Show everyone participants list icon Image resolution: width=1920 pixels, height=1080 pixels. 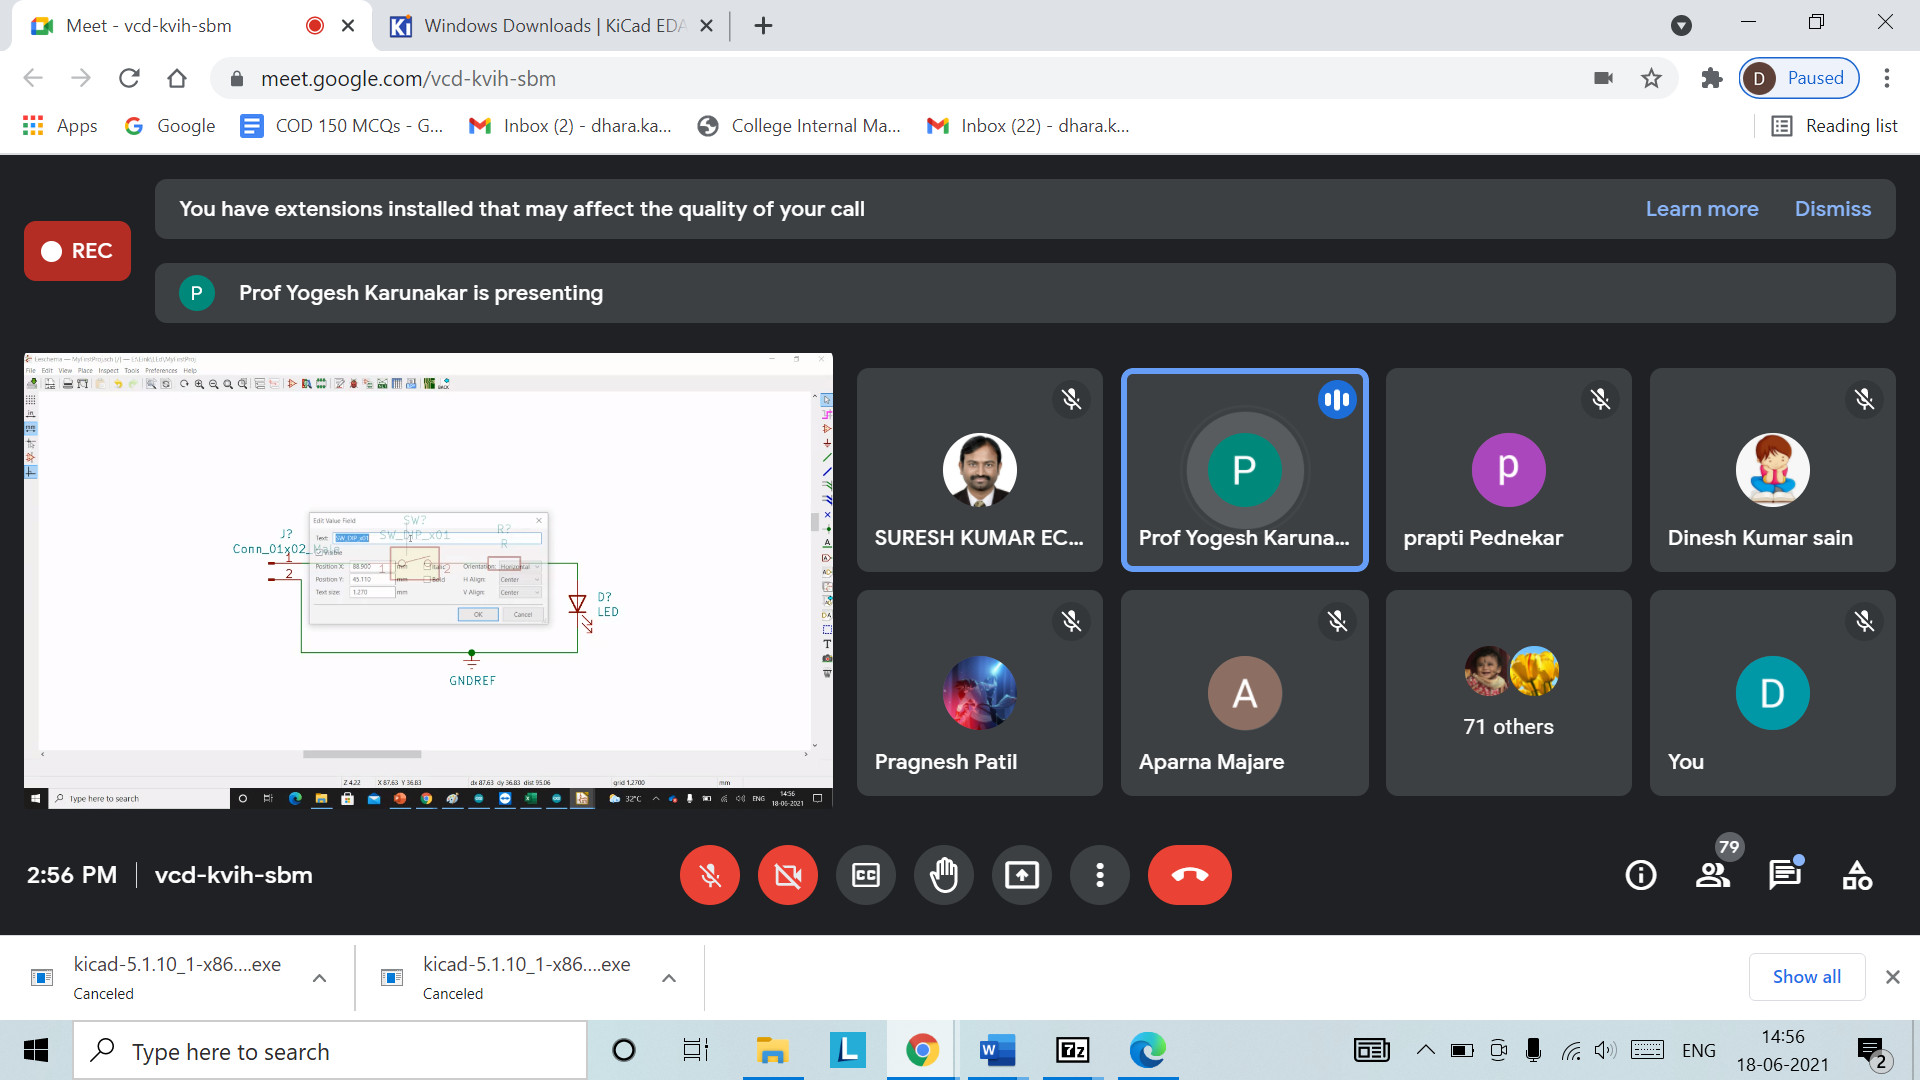pos(1713,875)
